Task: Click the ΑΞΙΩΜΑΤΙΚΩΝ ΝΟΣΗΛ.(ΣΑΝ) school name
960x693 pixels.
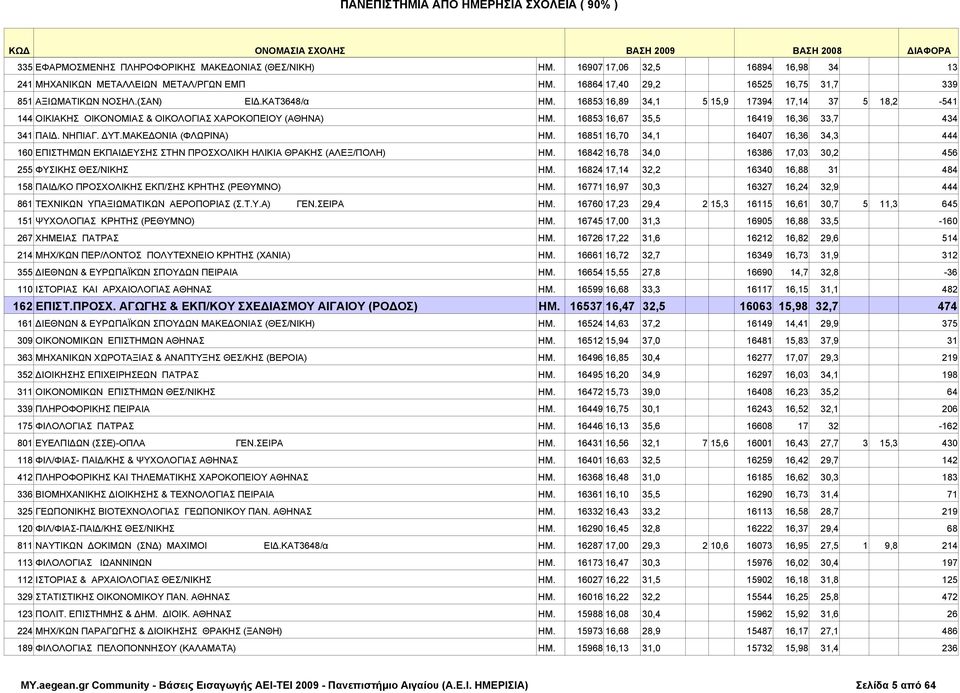Action: 99,102
